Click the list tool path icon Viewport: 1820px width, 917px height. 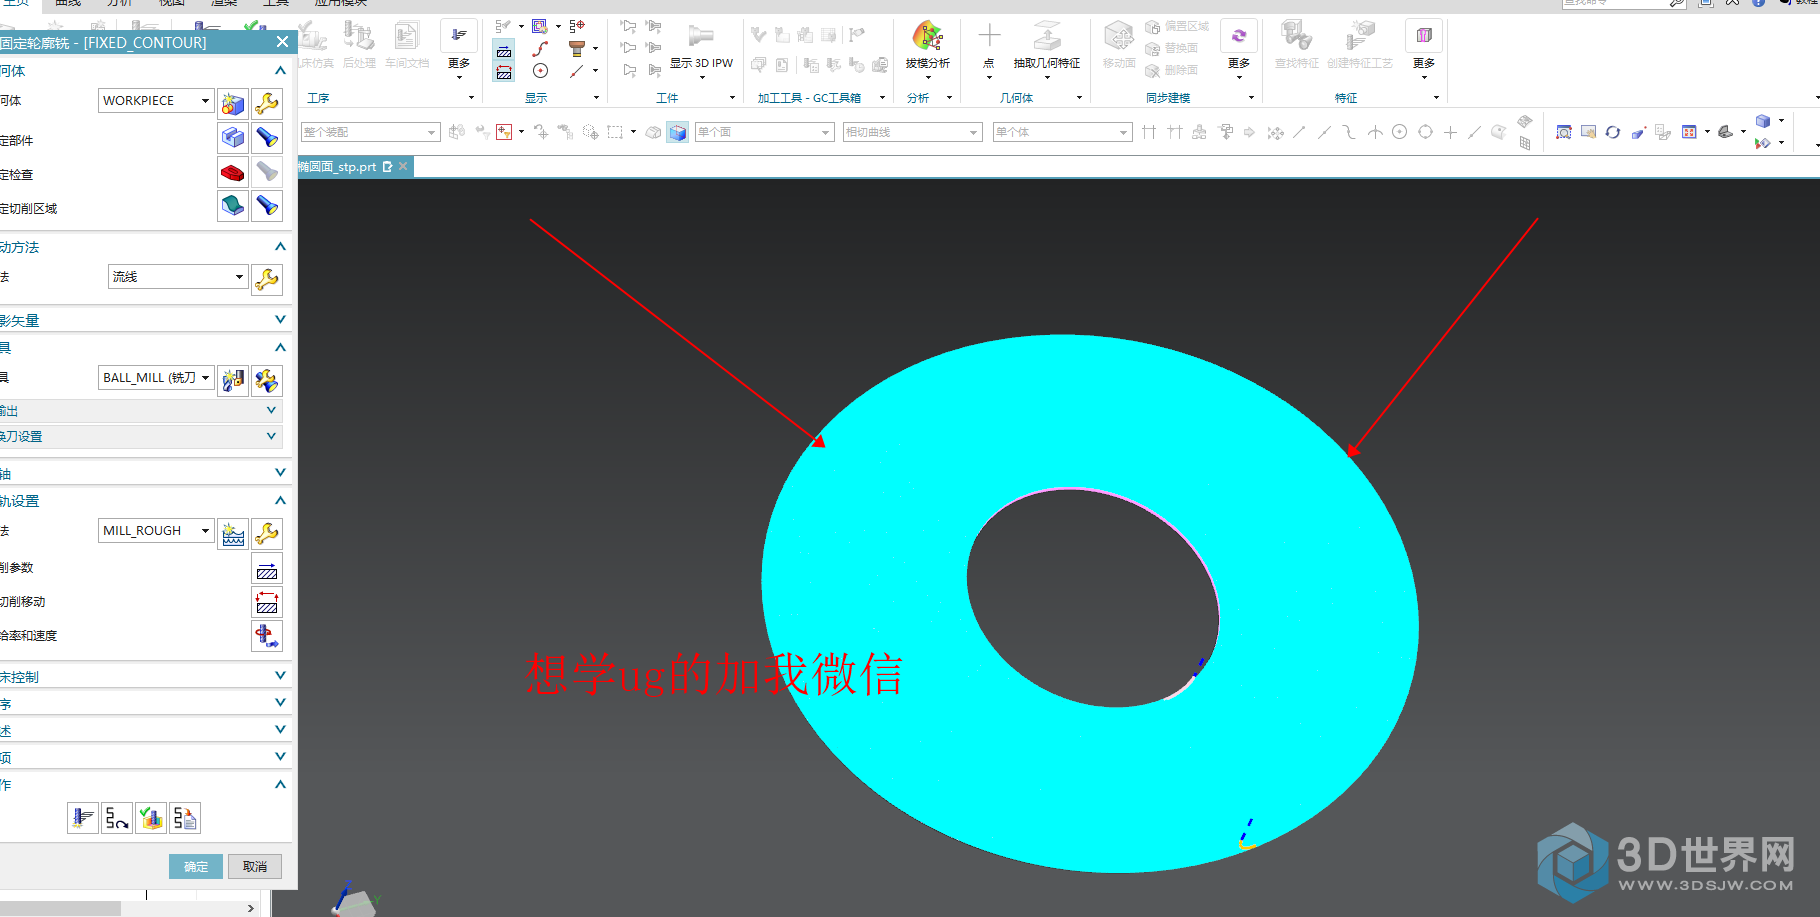coord(185,818)
